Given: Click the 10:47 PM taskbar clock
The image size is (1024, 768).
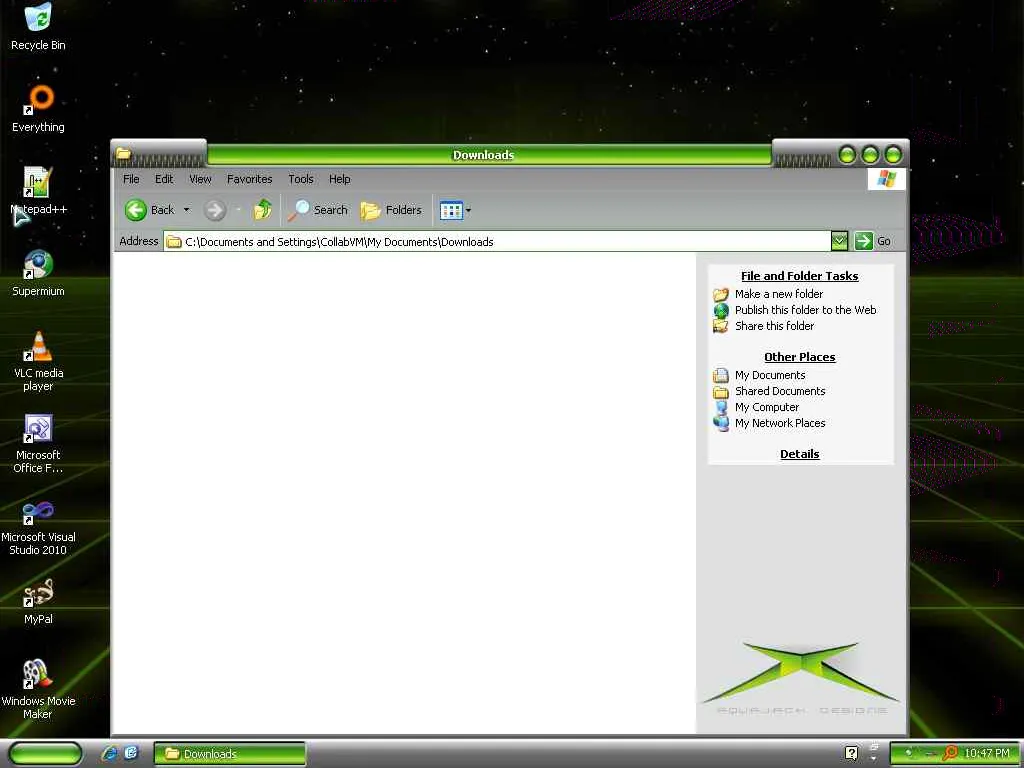Looking at the screenshot, I should click(x=987, y=754).
